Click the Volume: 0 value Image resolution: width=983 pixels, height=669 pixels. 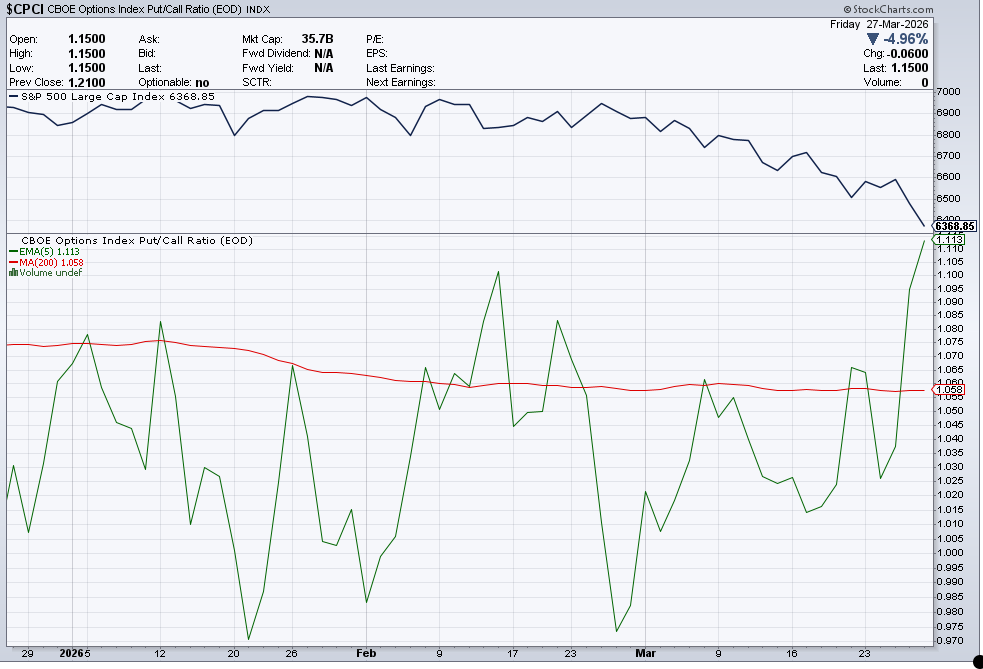click(x=896, y=82)
